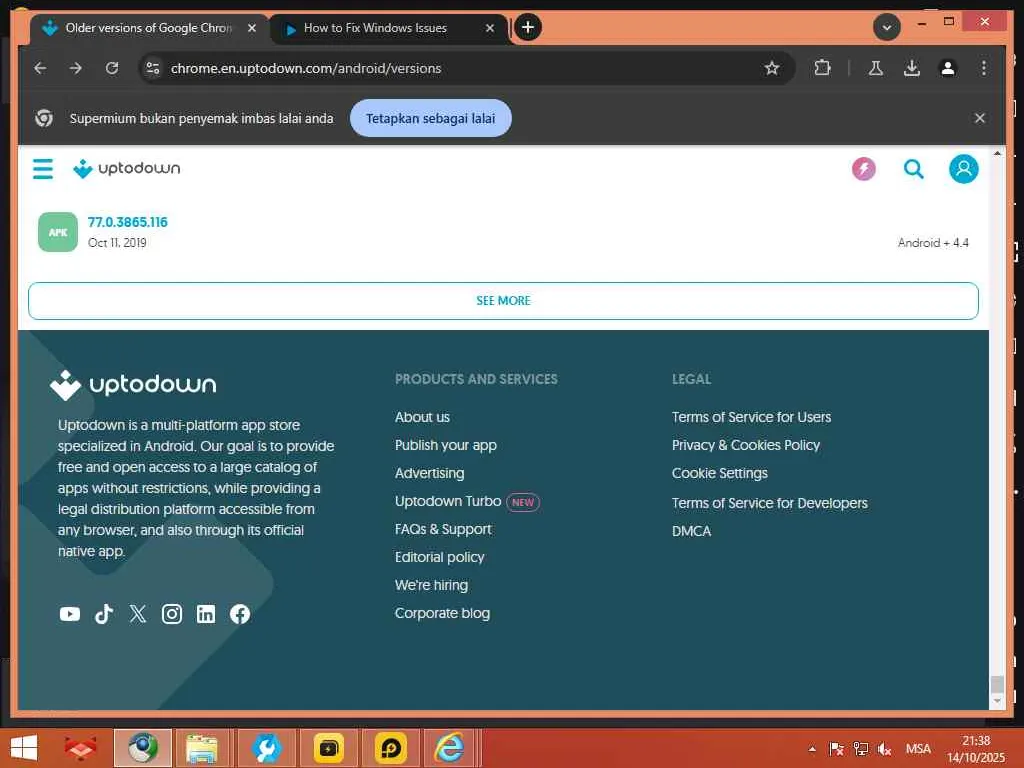
Task: Open the About us link
Action: tap(423, 417)
